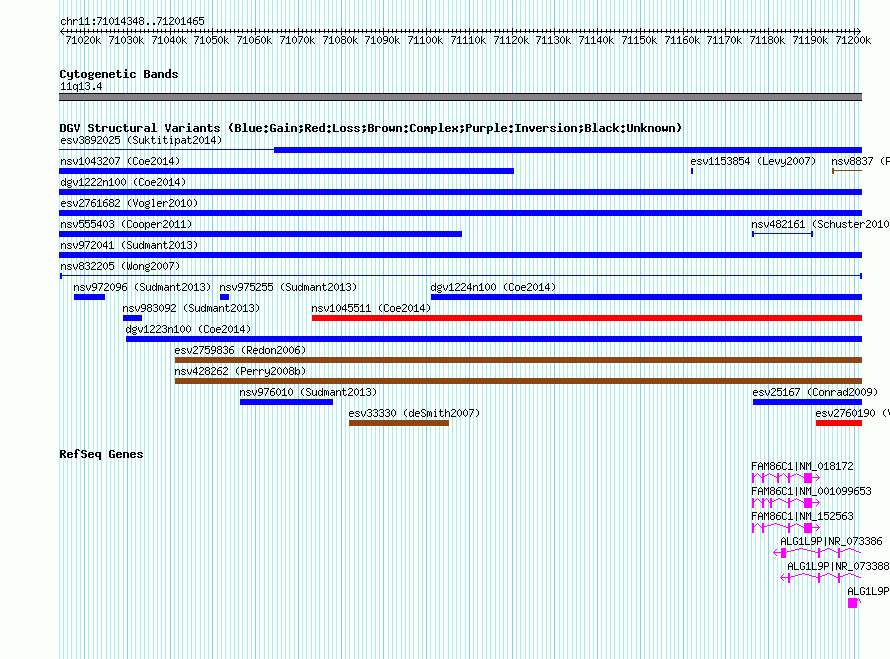Select the nsv972096 (Sudmant2013) blue bar

pos(89,297)
